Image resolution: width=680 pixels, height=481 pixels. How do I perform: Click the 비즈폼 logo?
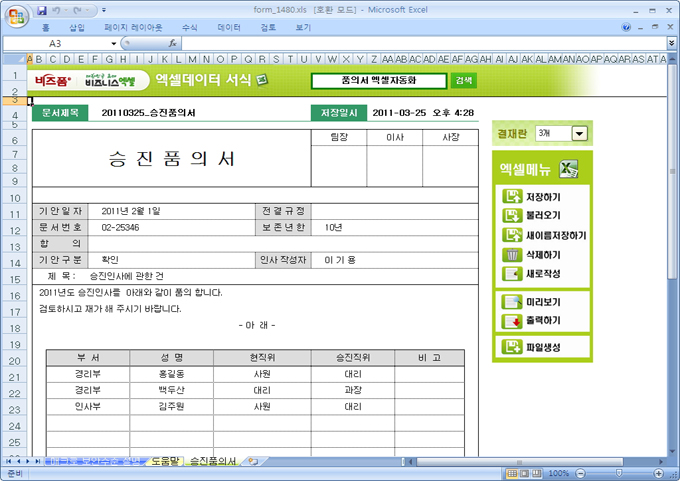click(53, 81)
